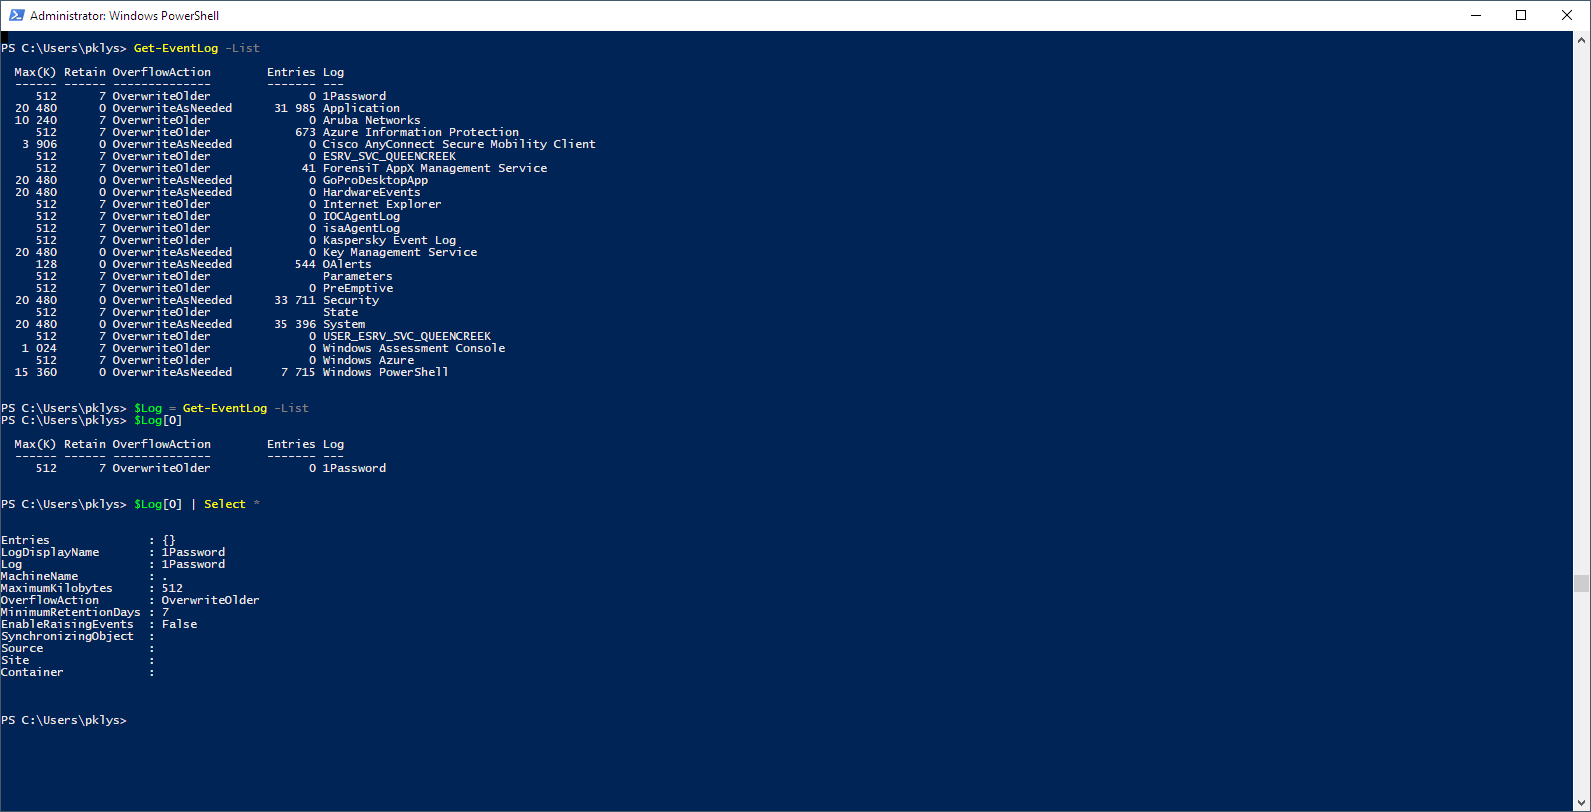Click the active prompt line at the bottom
This screenshot has width=1591, height=812.
[x=65, y=719]
